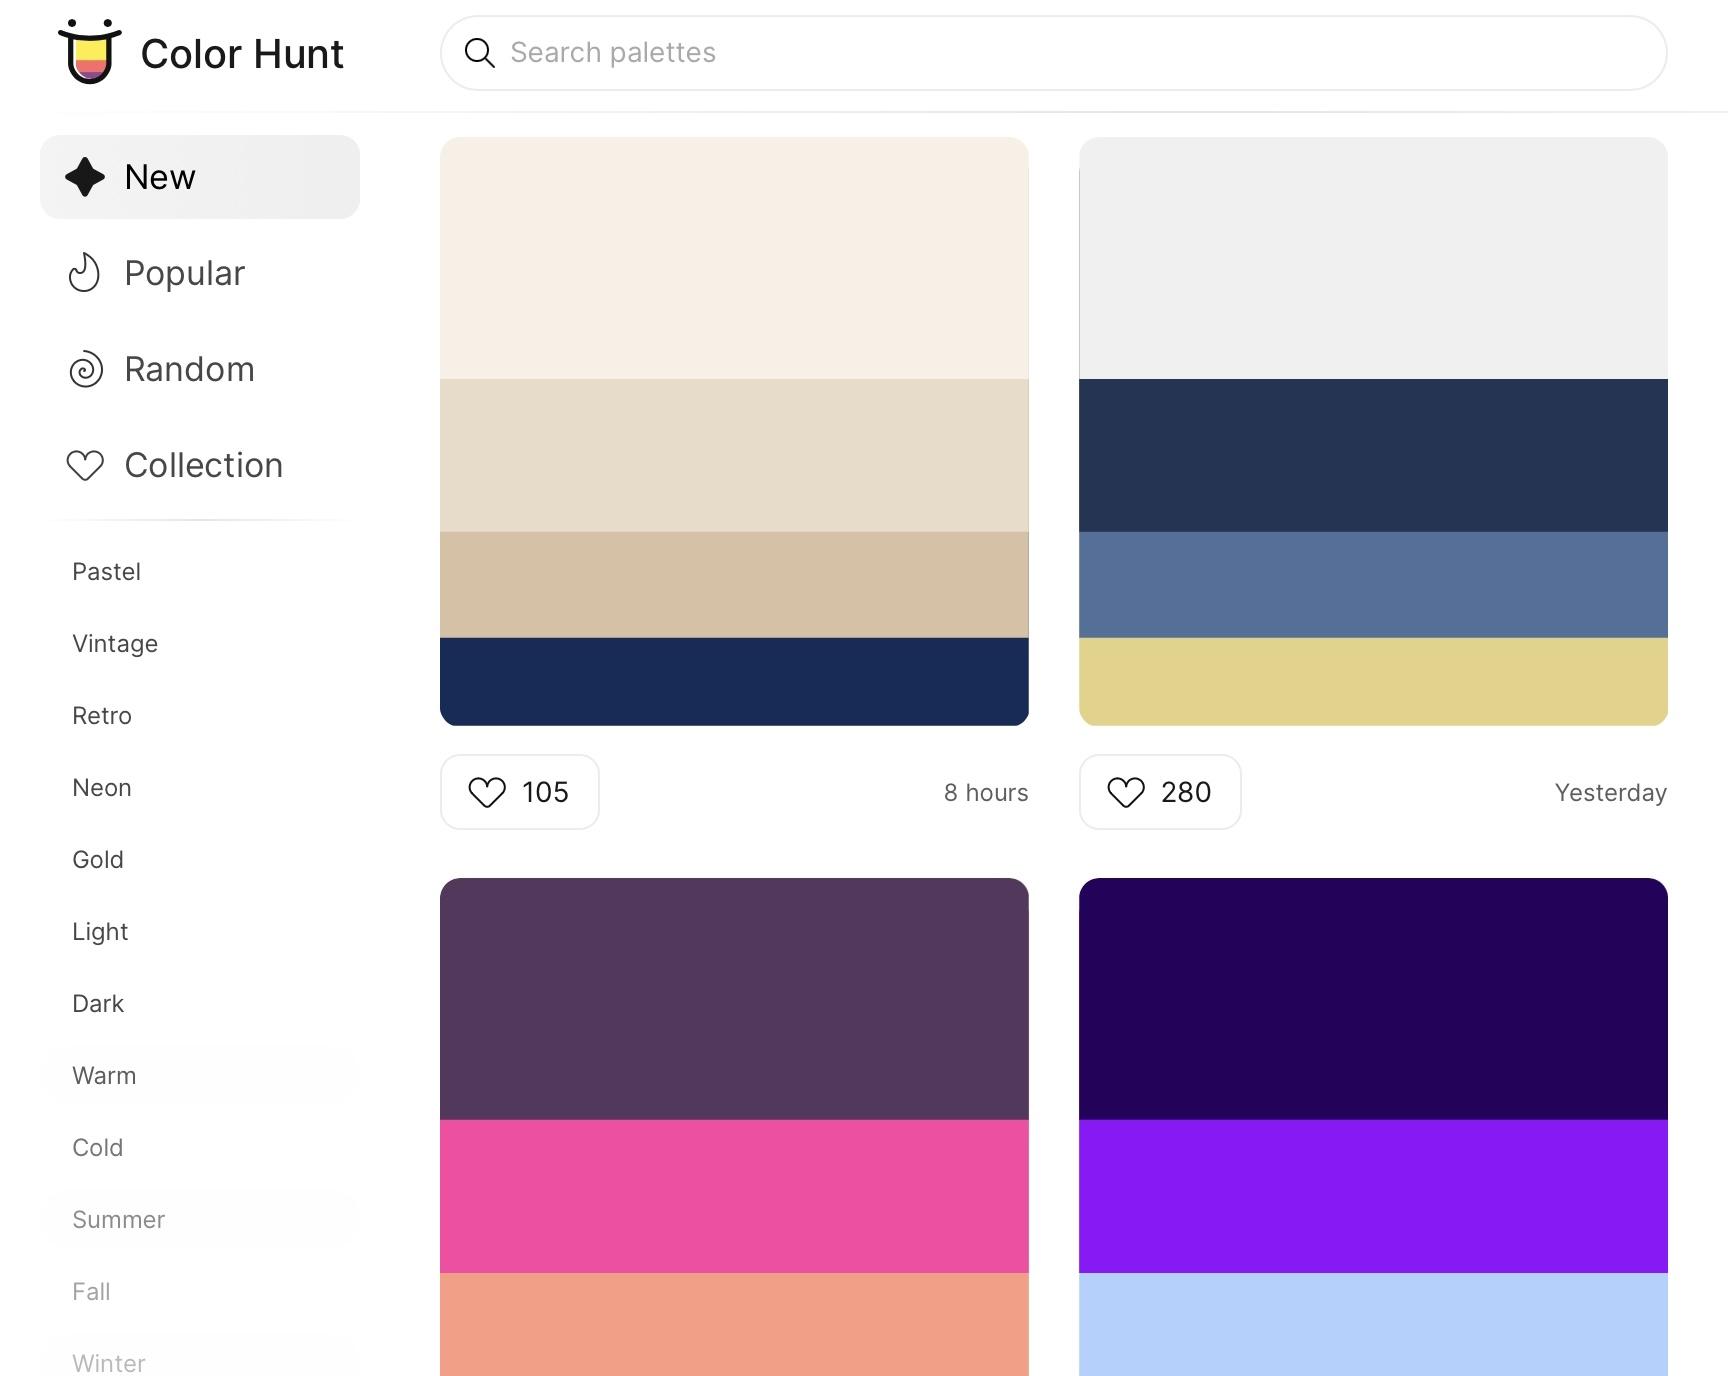
Task: Browse the Gold palettes
Action: pyautogui.click(x=98, y=860)
